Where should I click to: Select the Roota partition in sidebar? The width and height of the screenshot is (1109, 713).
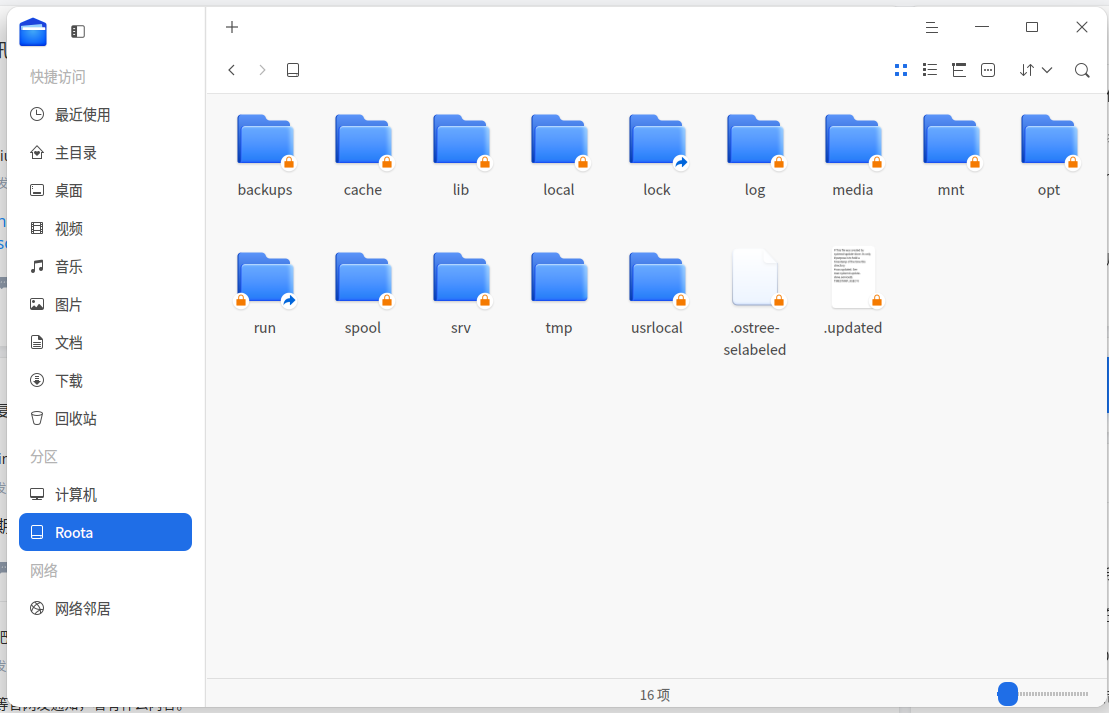coord(105,533)
